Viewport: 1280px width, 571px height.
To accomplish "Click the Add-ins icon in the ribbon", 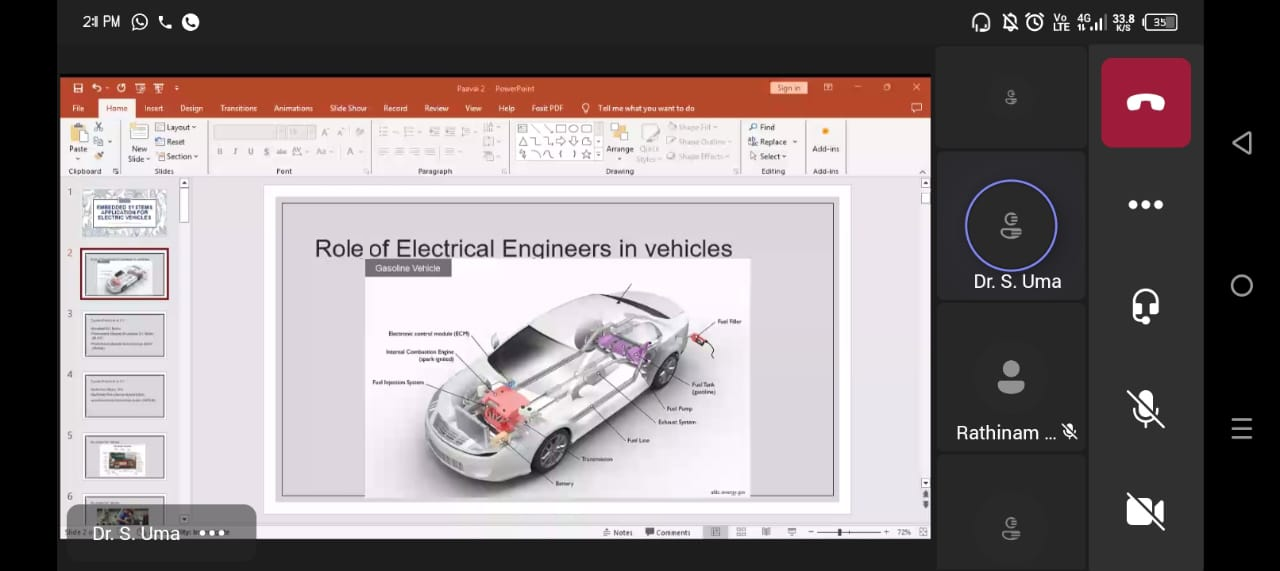I will (x=825, y=139).
